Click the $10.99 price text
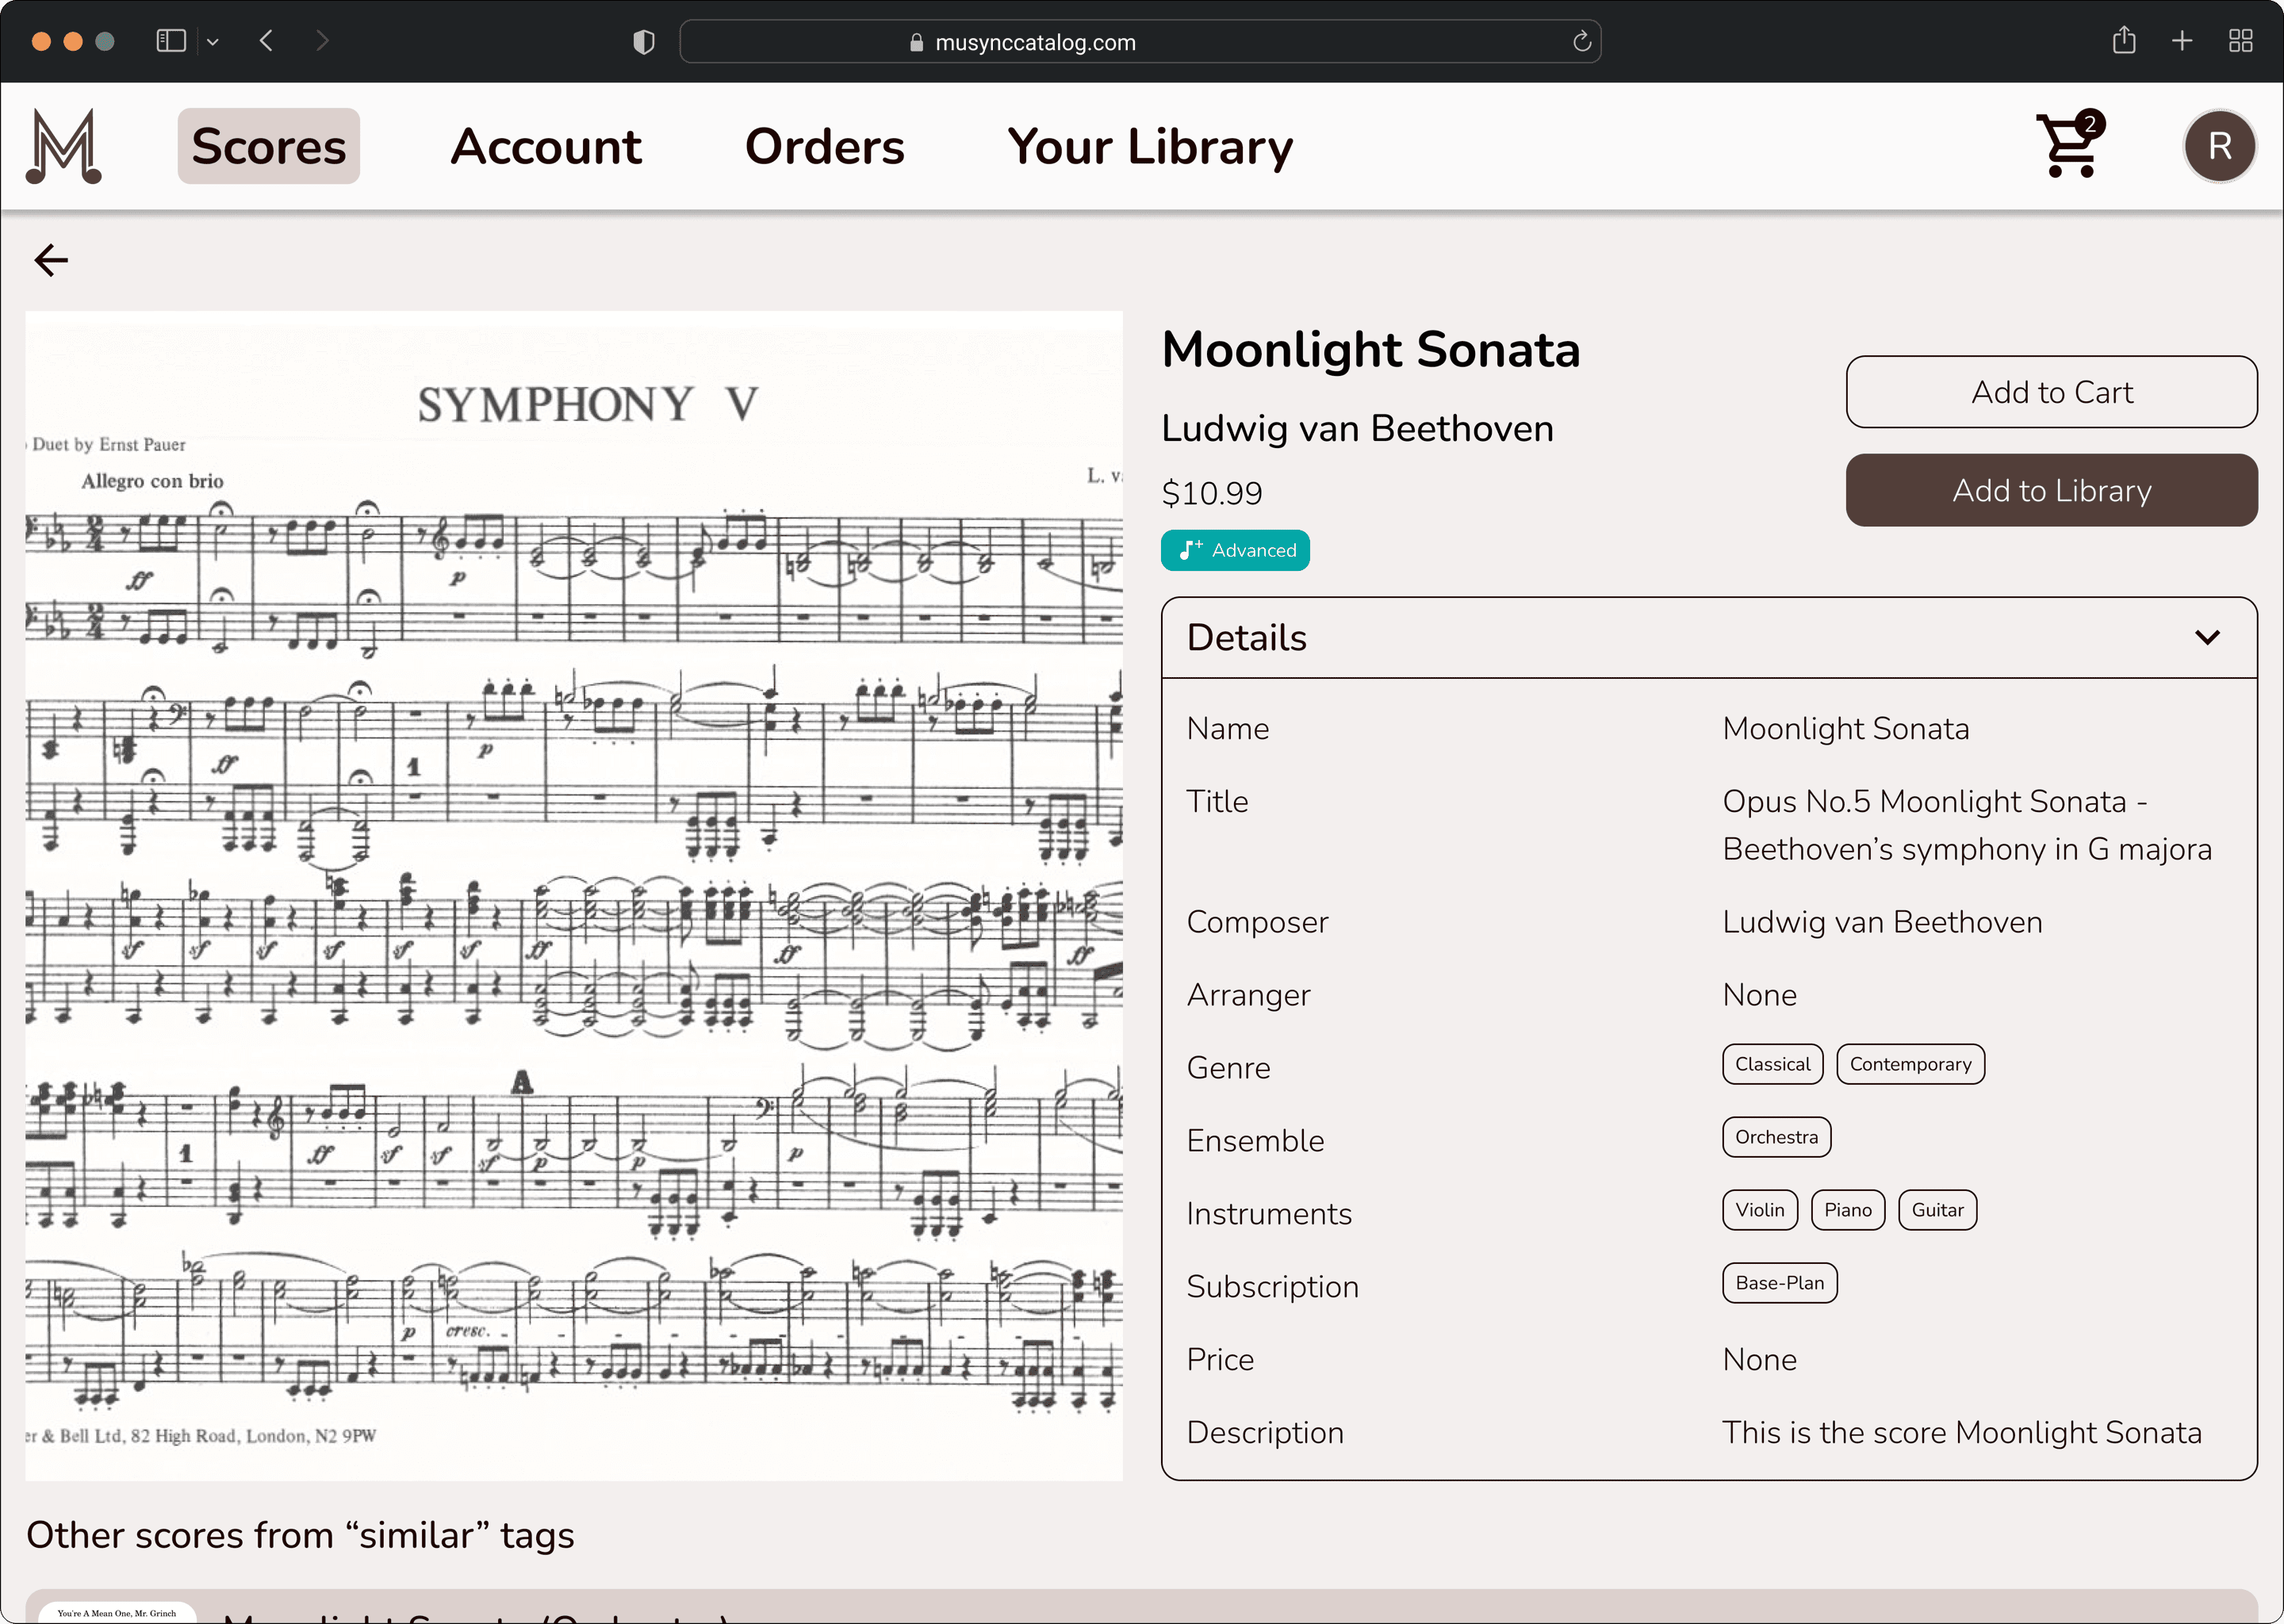The width and height of the screenshot is (2284, 1624). click(x=1211, y=493)
